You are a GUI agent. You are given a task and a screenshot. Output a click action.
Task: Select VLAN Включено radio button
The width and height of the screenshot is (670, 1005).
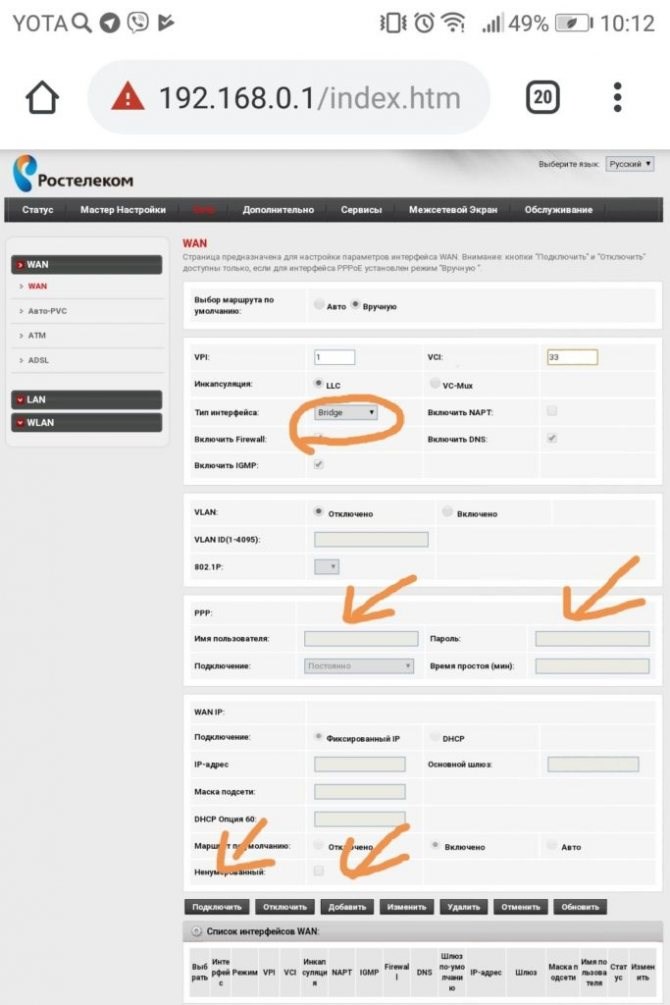tap(448, 511)
